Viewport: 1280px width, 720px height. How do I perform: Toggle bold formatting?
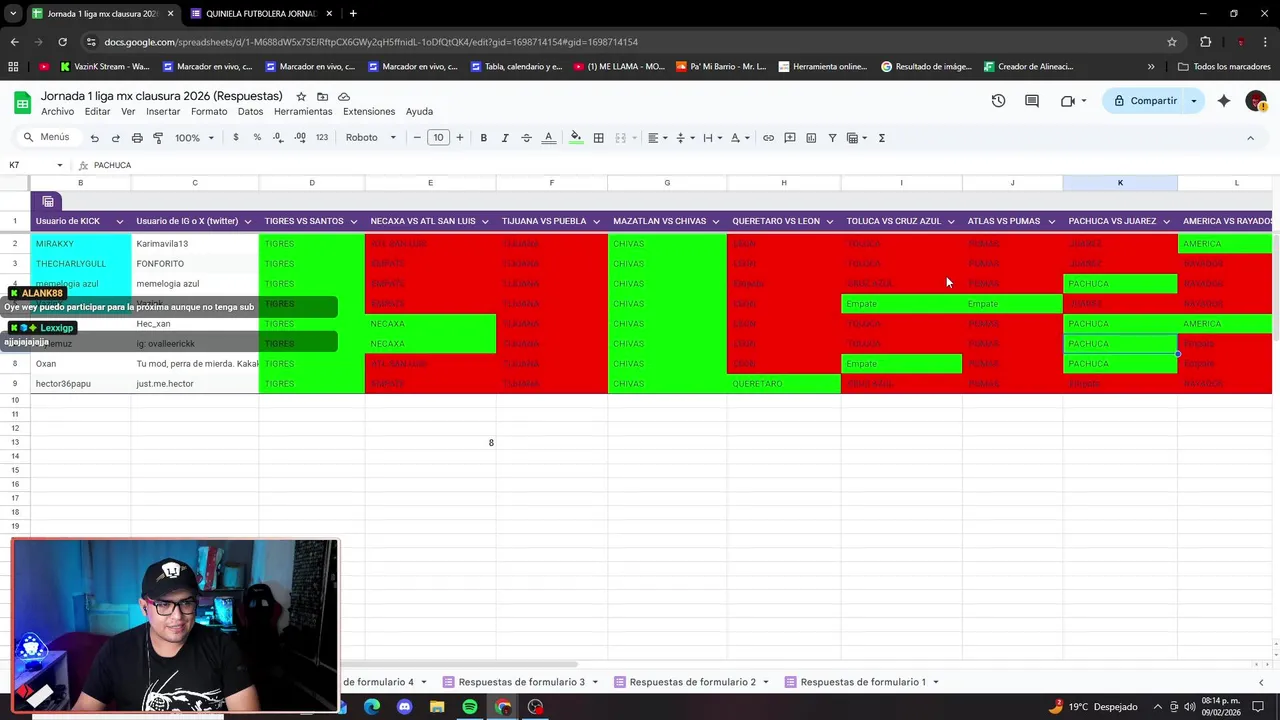point(483,138)
